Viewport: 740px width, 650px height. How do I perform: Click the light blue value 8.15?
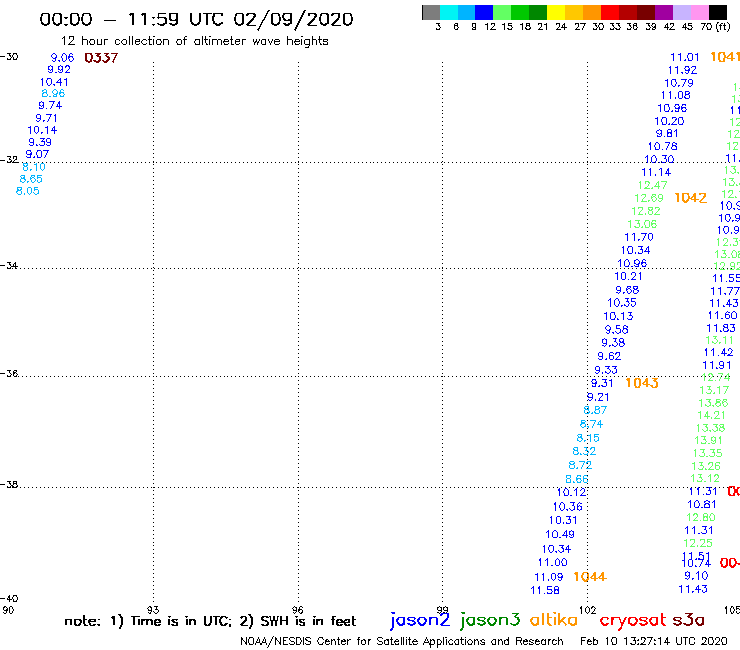pos(588,438)
